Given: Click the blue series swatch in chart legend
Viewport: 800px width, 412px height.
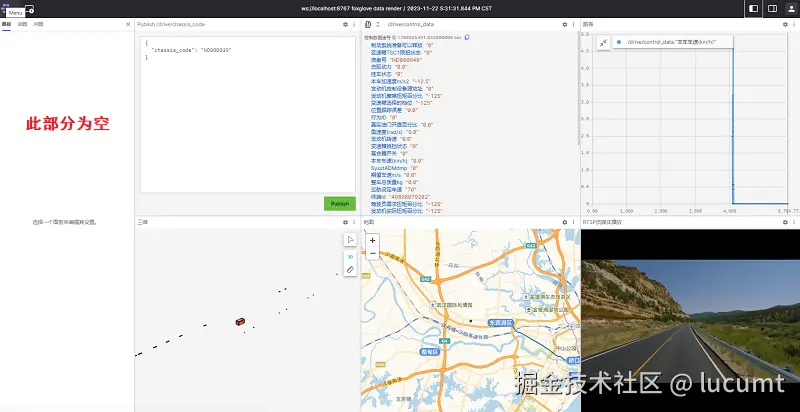Looking at the screenshot, I should [x=619, y=42].
